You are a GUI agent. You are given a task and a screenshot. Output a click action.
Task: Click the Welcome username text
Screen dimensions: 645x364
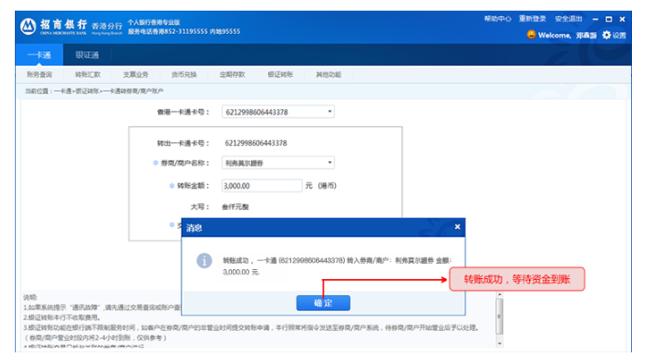click(567, 35)
